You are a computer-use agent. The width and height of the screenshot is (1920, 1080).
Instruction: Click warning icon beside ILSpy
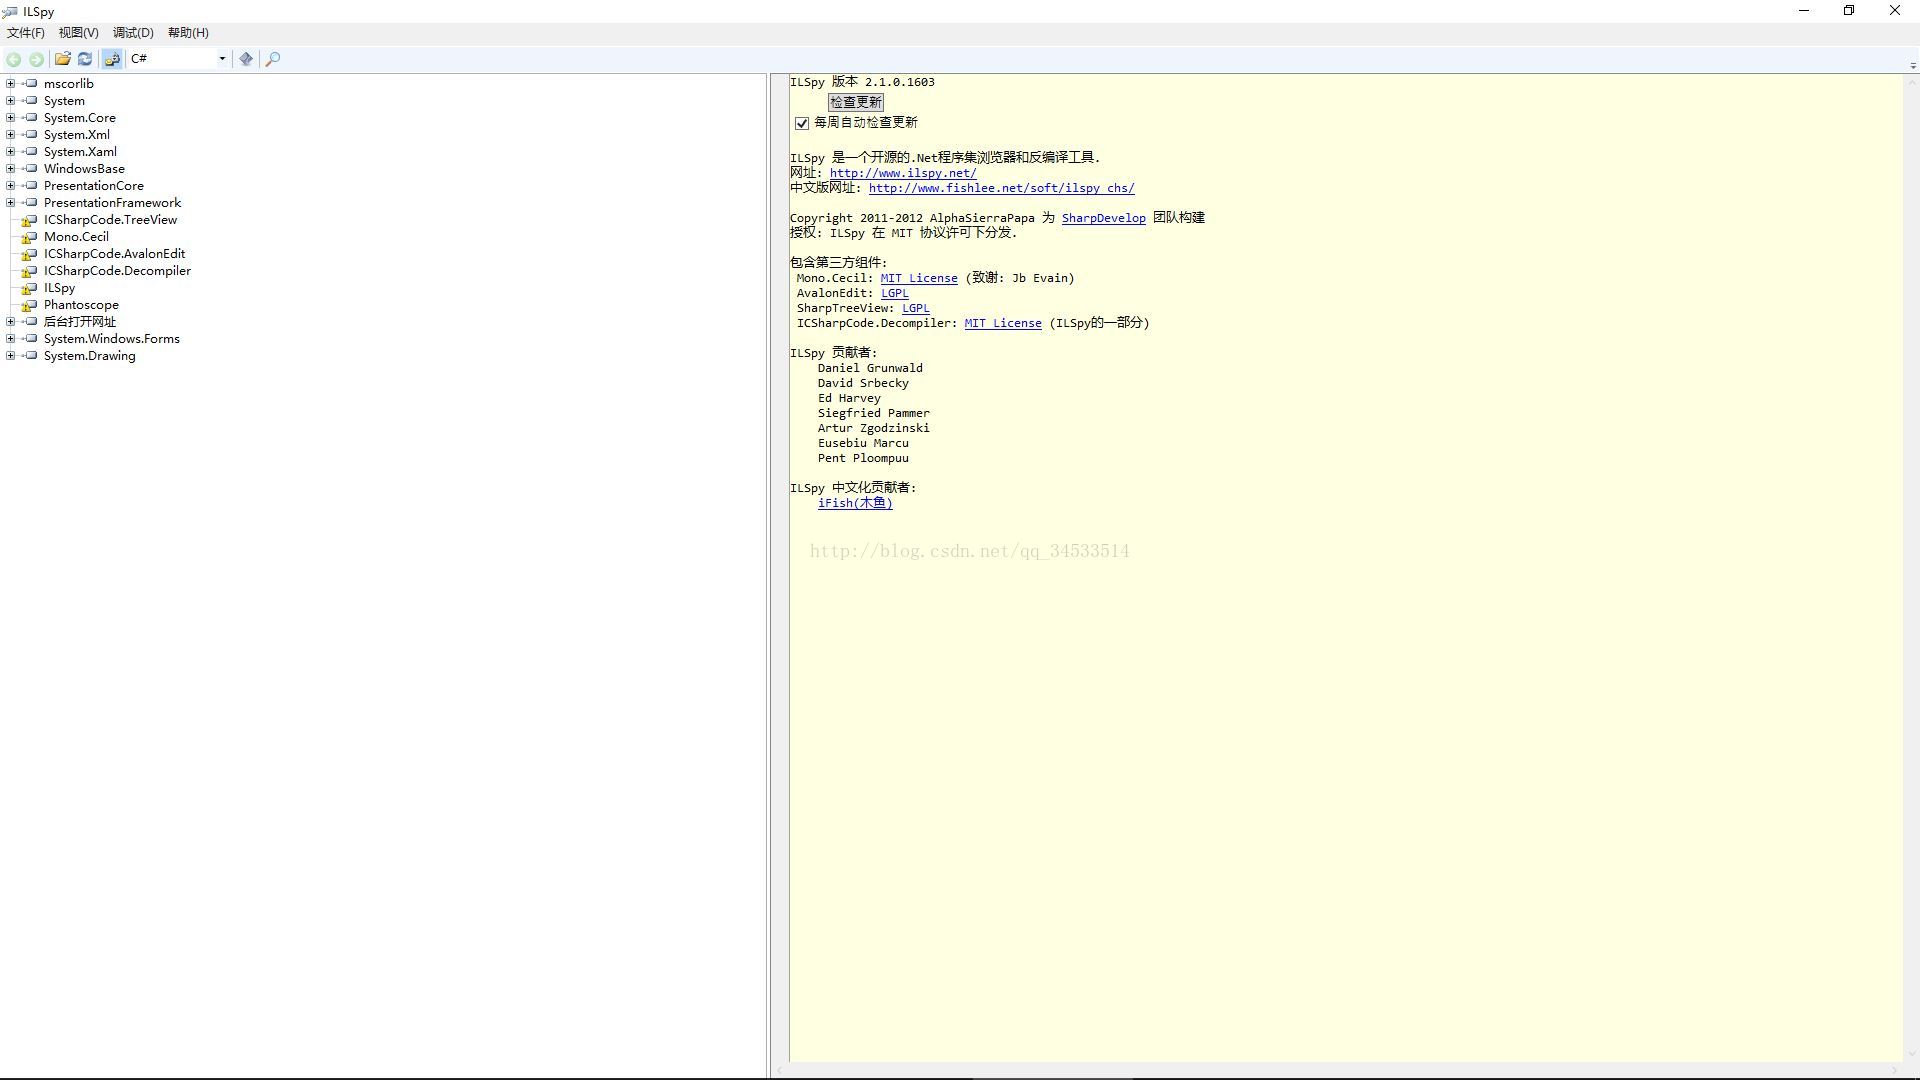coord(30,288)
